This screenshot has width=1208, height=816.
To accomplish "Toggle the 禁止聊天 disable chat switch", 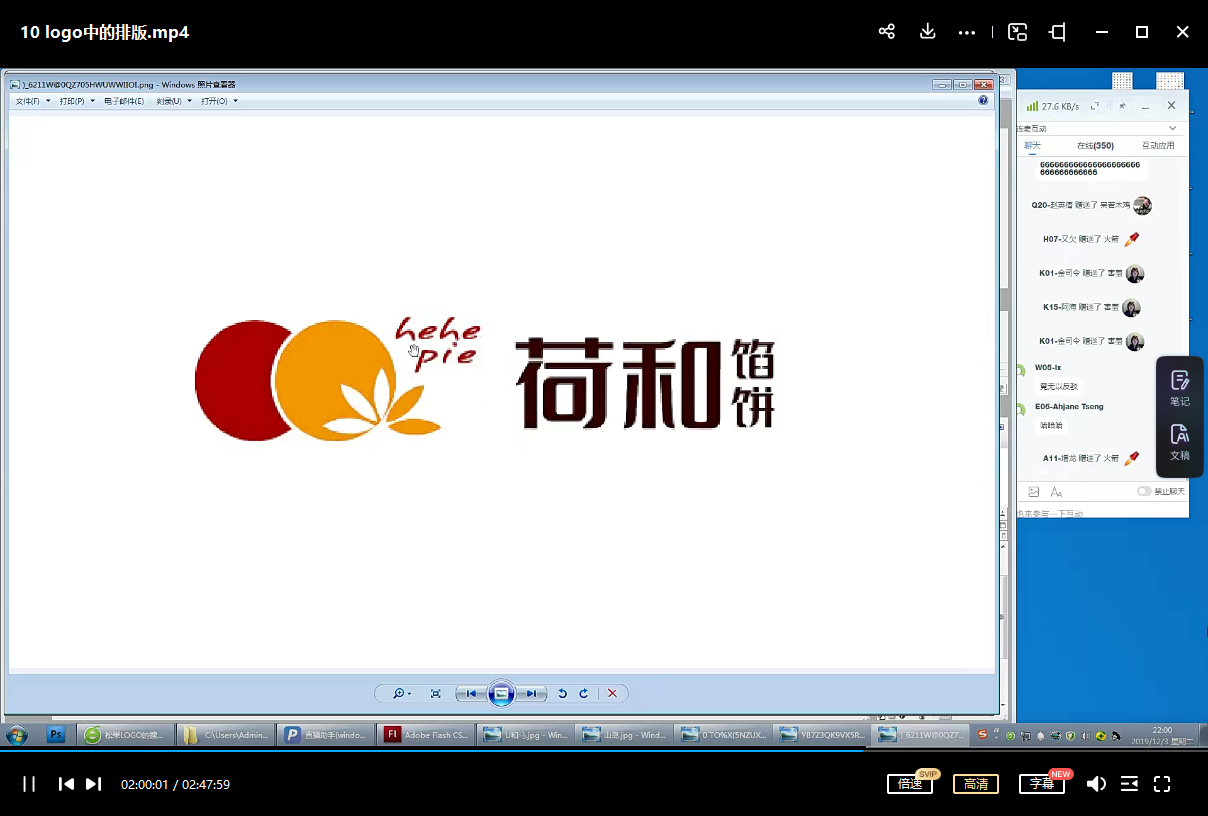I will click(1144, 492).
